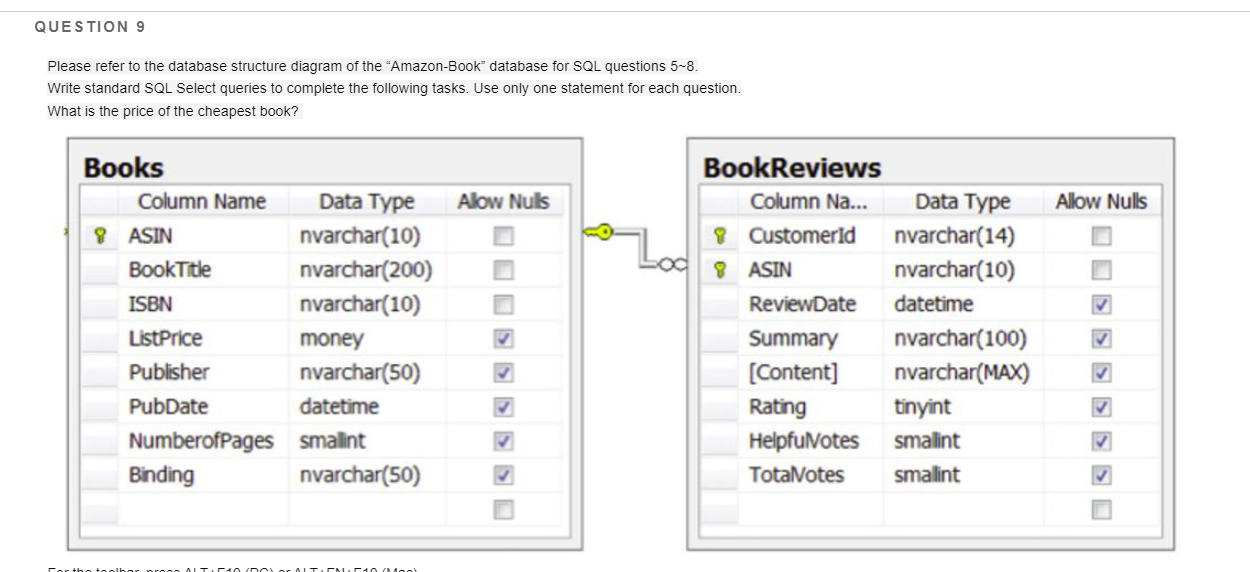Click the QUESTION 9 heading
Image resolution: width=1250 pixels, height=572 pixels.
pos(90,27)
